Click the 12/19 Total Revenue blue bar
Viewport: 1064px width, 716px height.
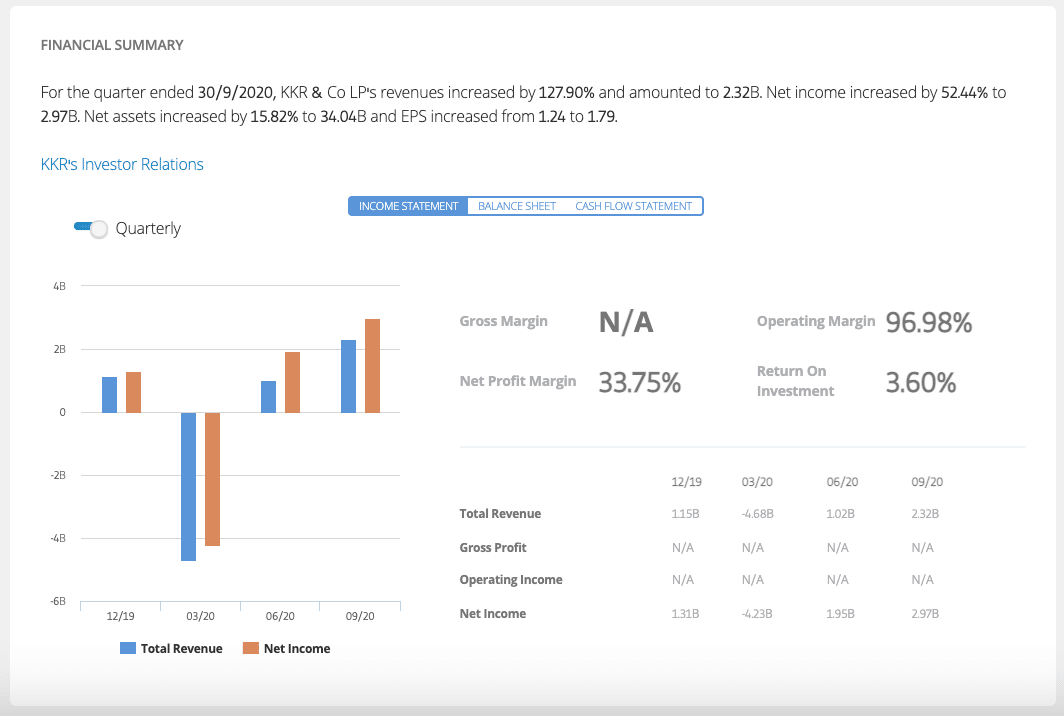pyautogui.click(x=109, y=394)
